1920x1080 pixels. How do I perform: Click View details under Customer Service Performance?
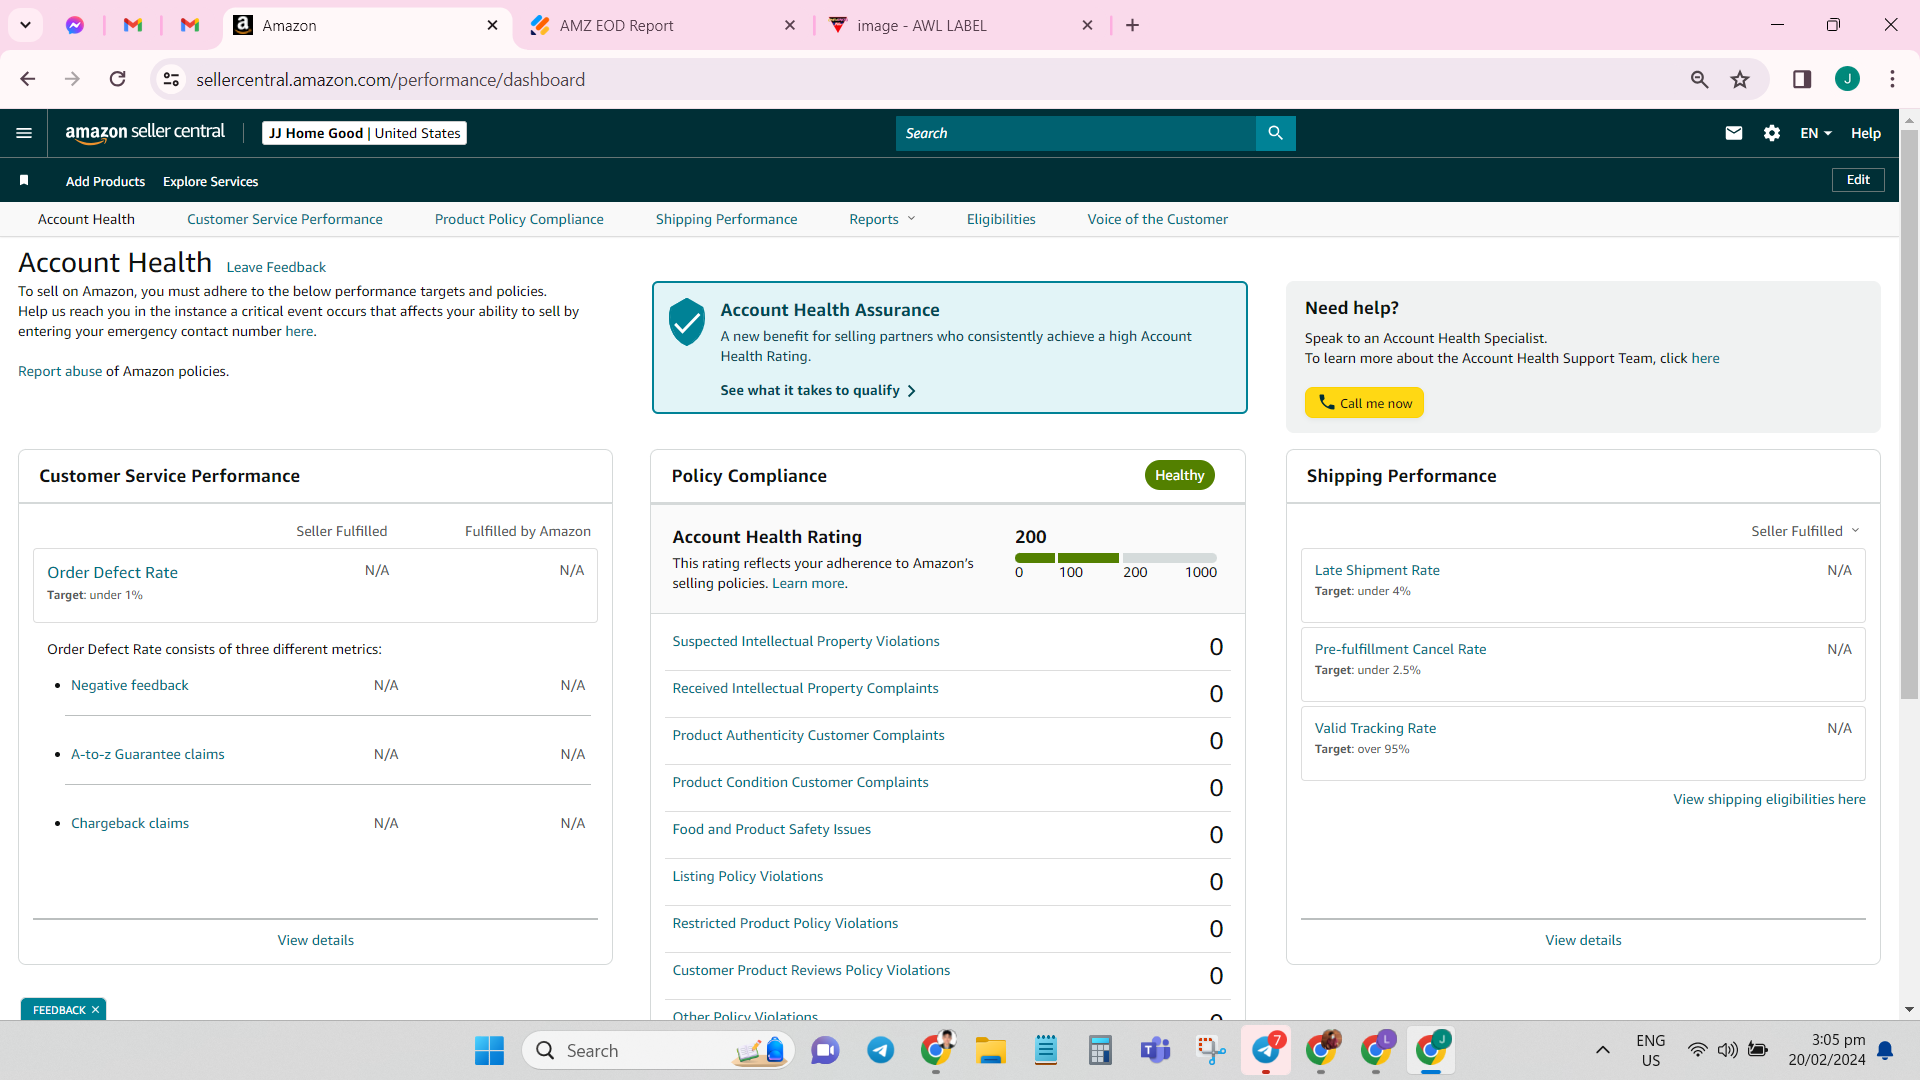pos(316,940)
